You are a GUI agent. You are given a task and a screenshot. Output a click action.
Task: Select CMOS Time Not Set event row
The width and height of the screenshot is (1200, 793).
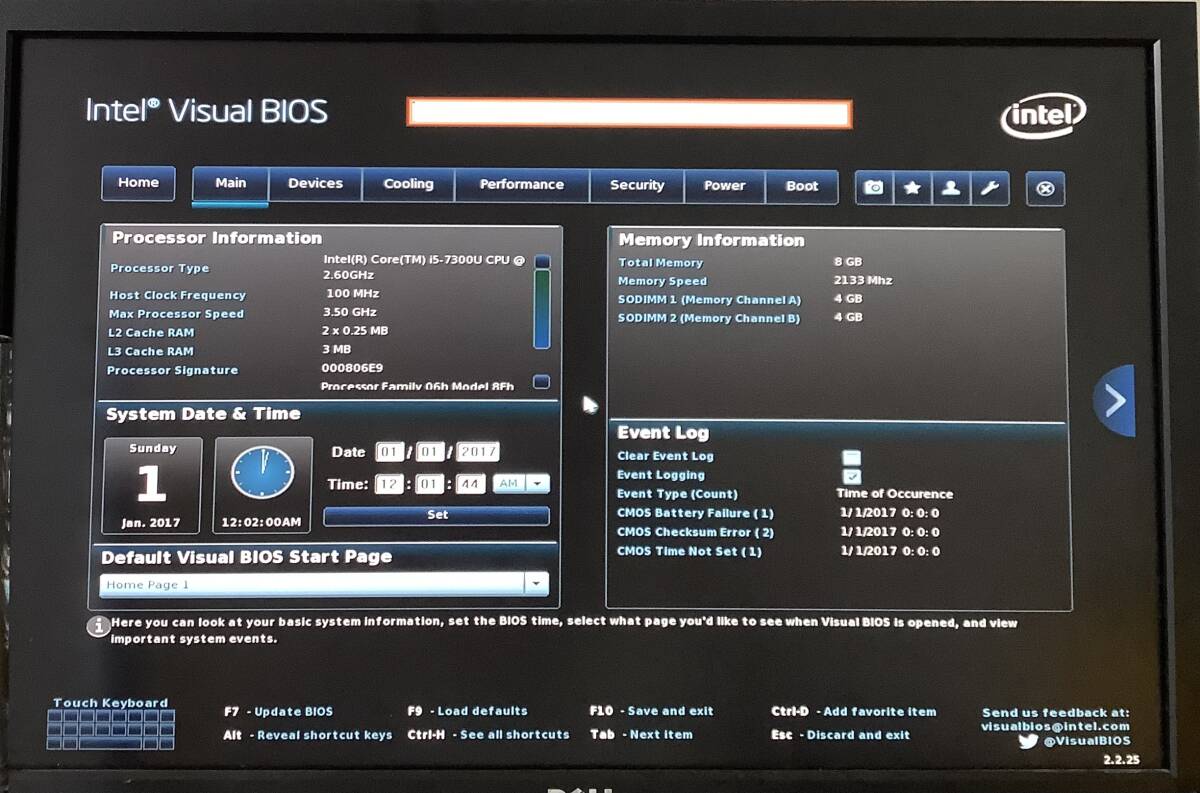pos(778,551)
